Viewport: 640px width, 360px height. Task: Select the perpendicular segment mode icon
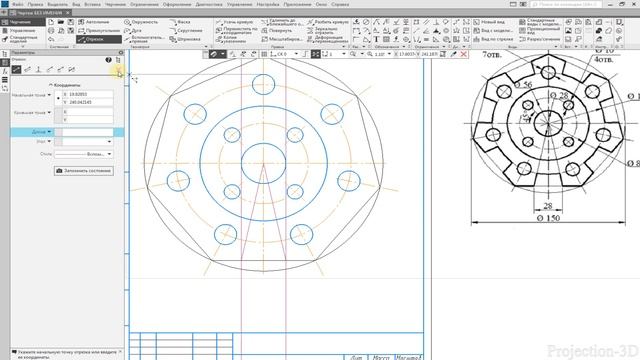(x=38, y=69)
